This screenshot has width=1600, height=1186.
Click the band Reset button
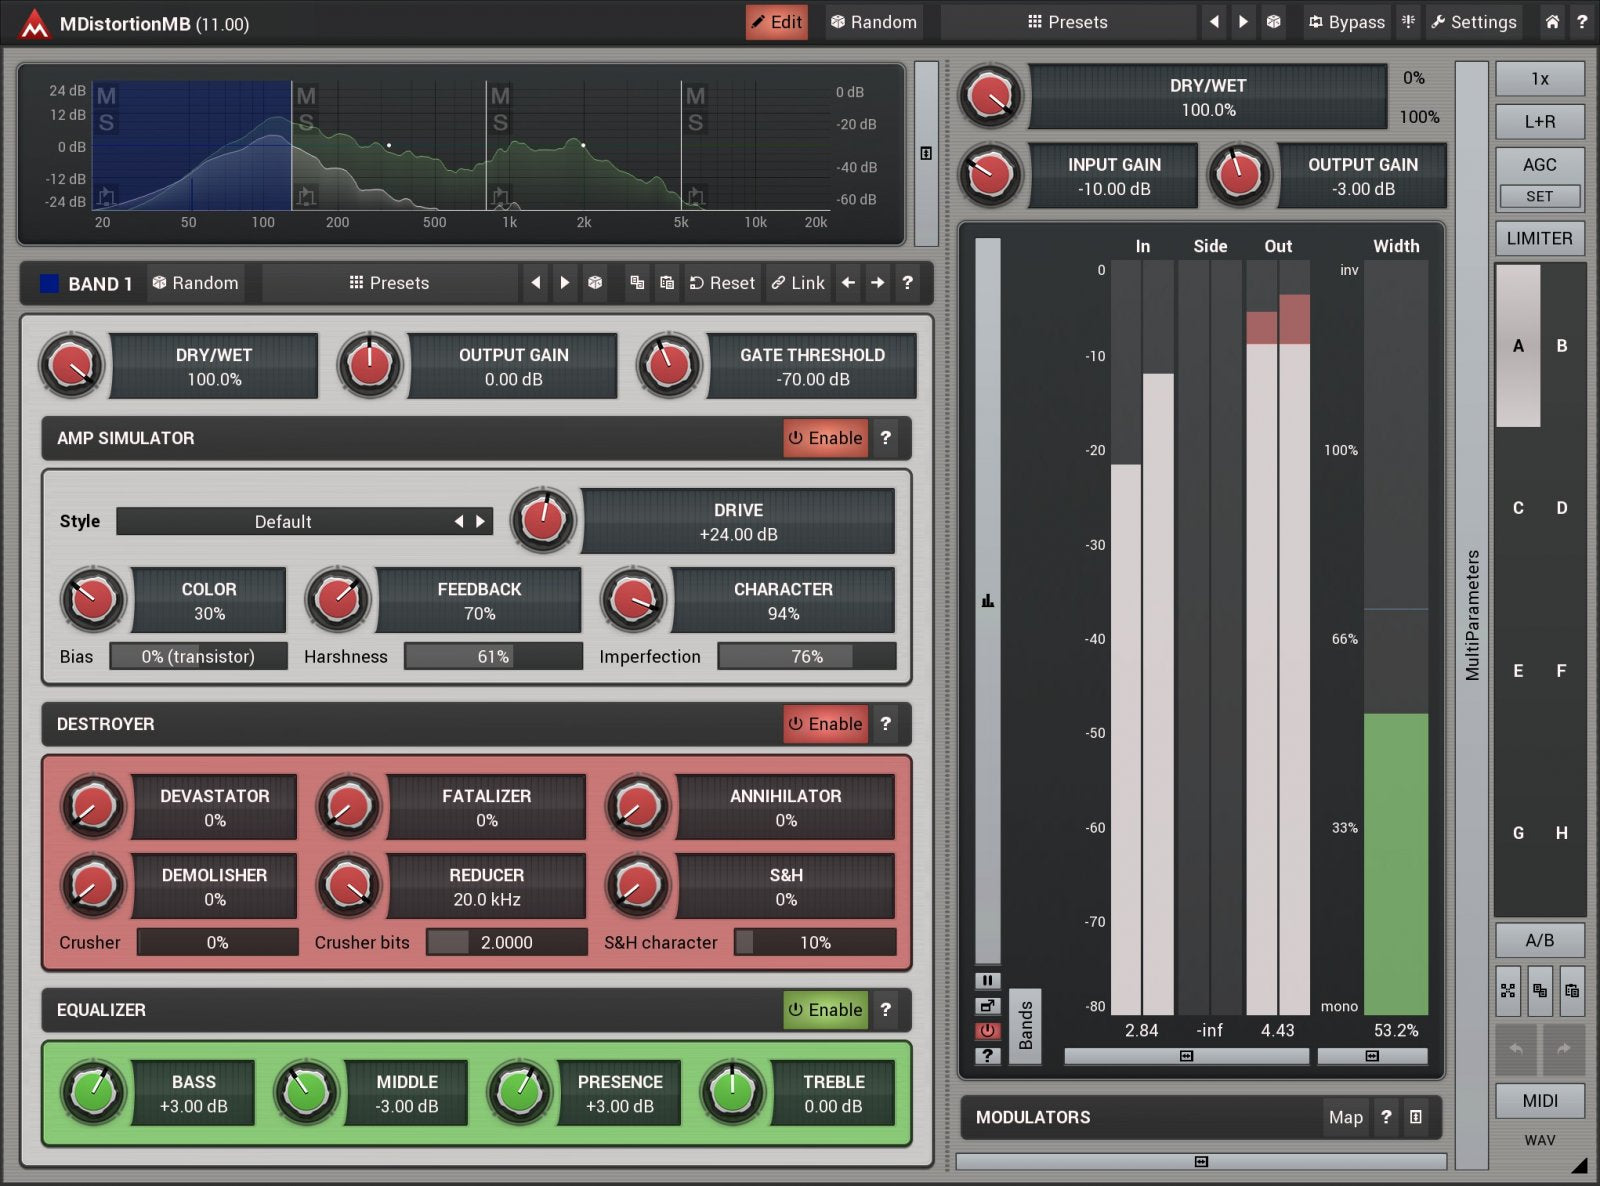[722, 283]
